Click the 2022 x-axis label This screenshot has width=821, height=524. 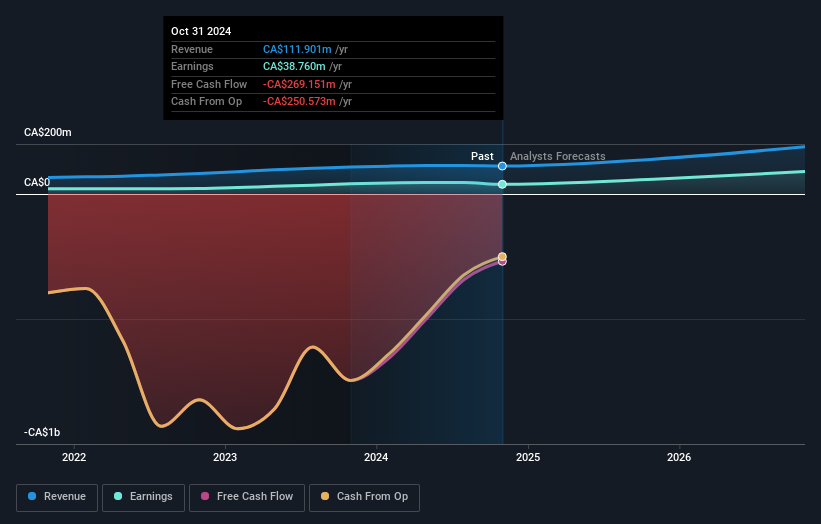click(74, 457)
